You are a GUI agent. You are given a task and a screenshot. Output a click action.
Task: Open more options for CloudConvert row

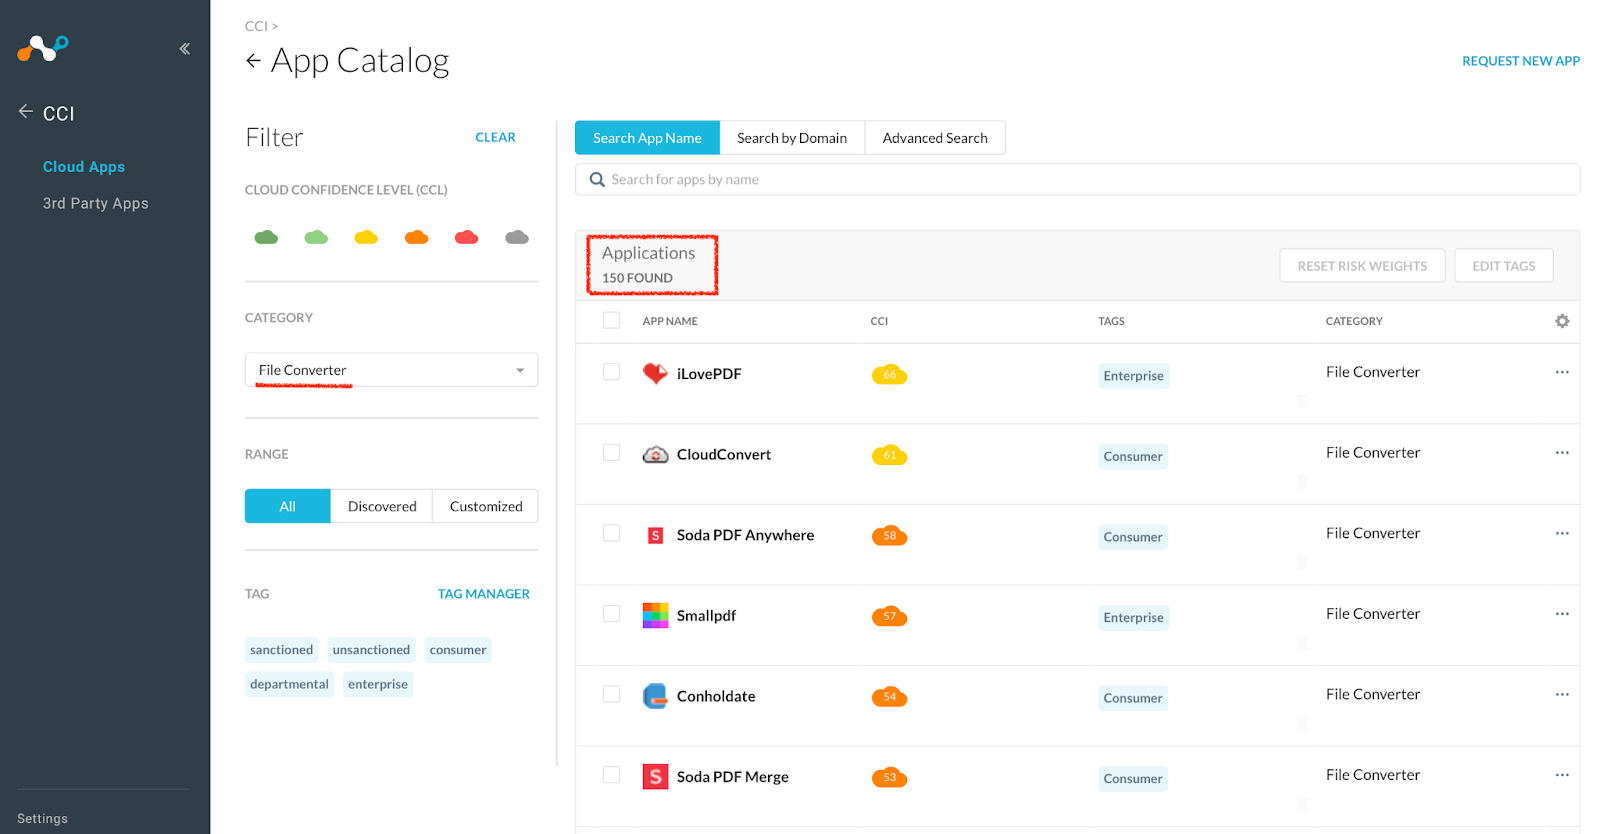click(x=1562, y=453)
